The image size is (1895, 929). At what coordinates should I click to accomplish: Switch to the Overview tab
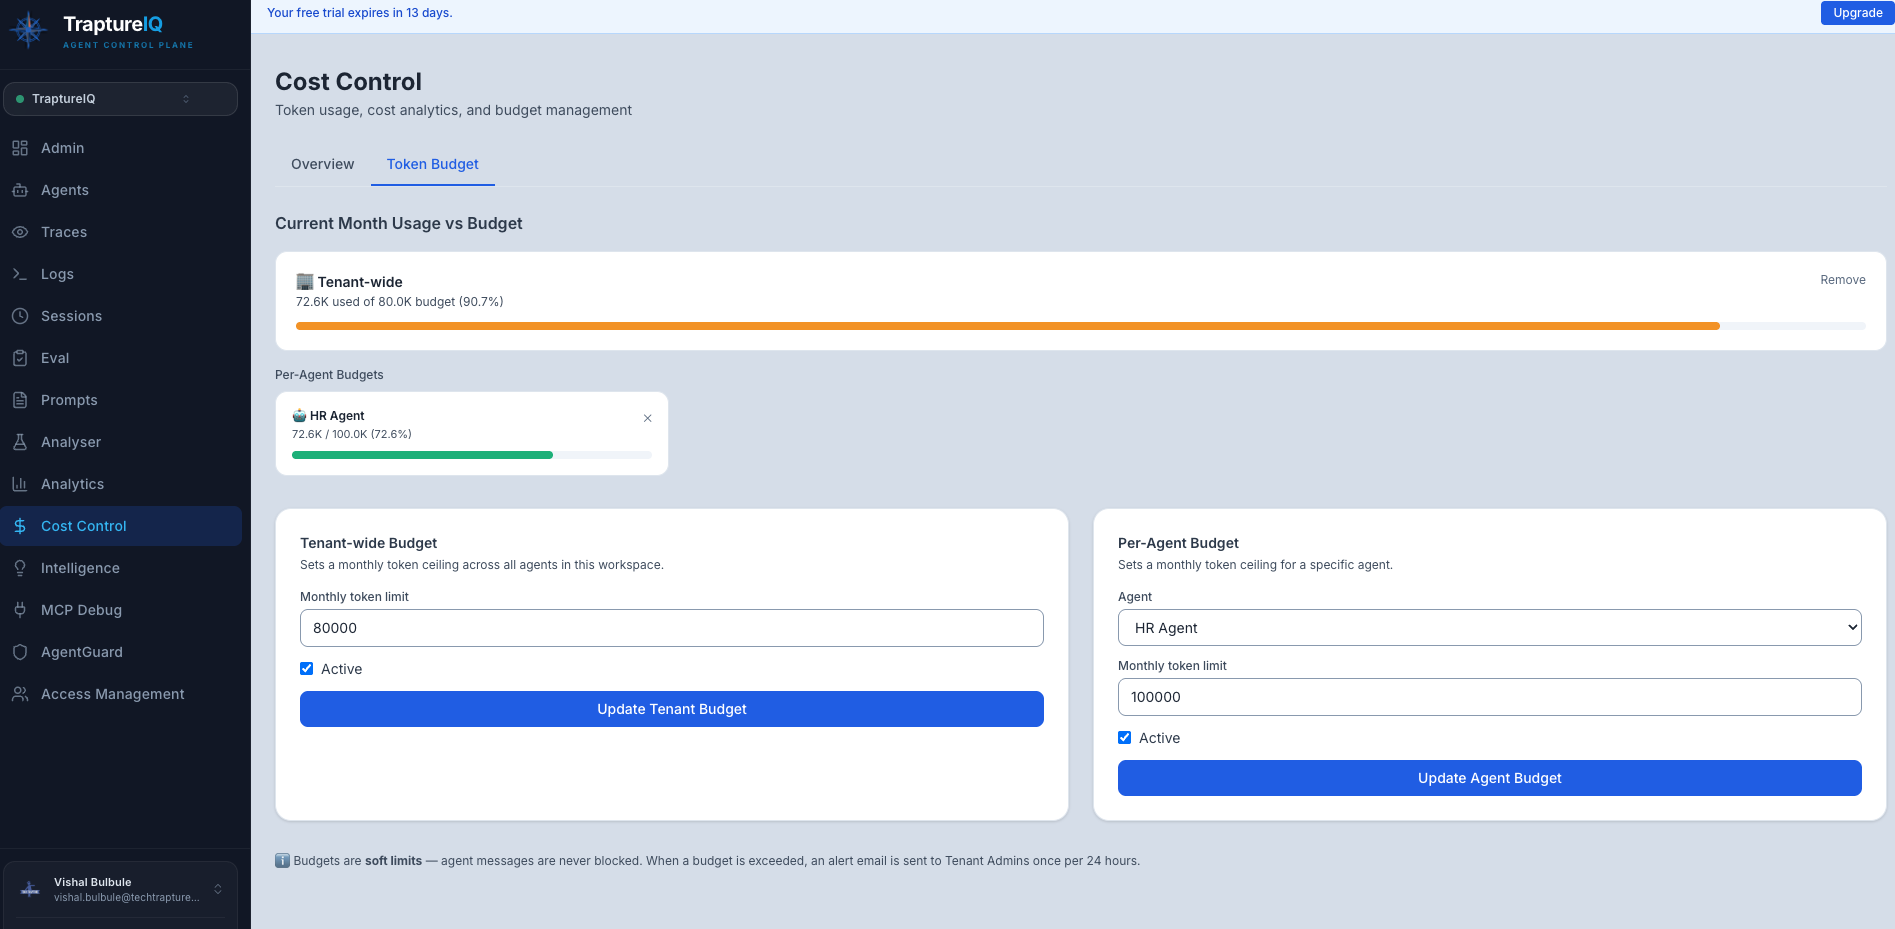(322, 164)
